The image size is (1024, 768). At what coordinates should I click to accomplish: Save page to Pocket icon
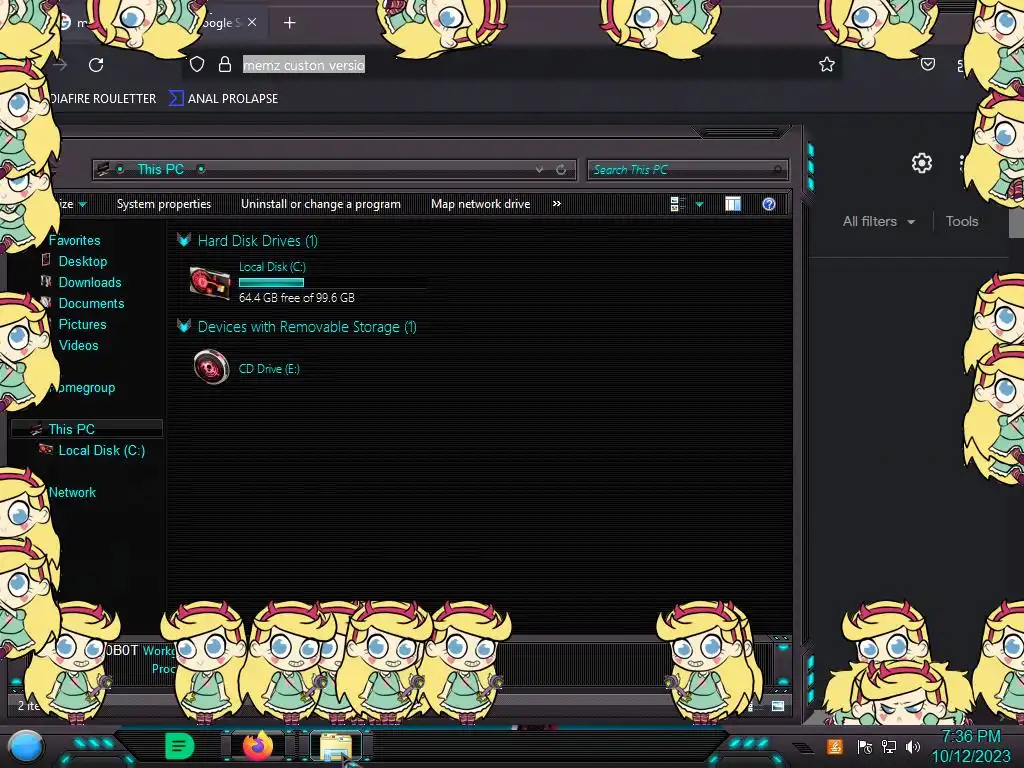pyautogui.click(x=927, y=64)
